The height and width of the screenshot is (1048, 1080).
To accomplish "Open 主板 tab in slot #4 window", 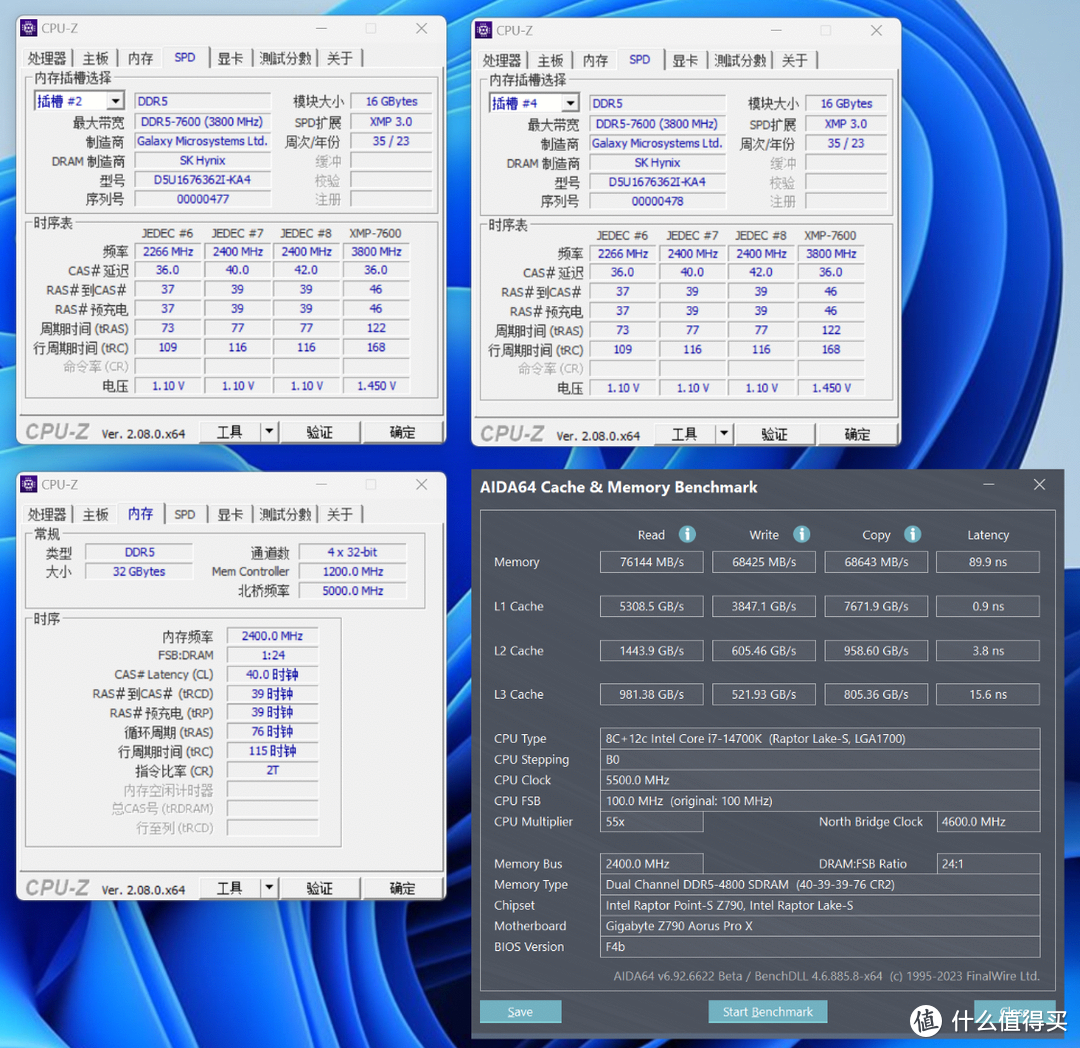I will (x=550, y=61).
